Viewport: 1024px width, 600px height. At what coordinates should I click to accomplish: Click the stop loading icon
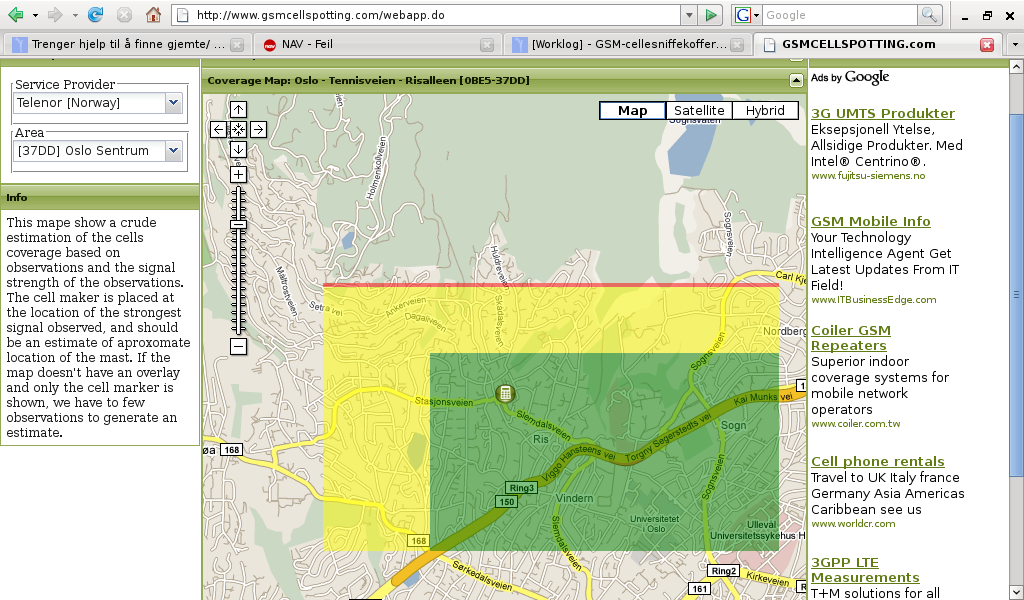tap(124, 14)
